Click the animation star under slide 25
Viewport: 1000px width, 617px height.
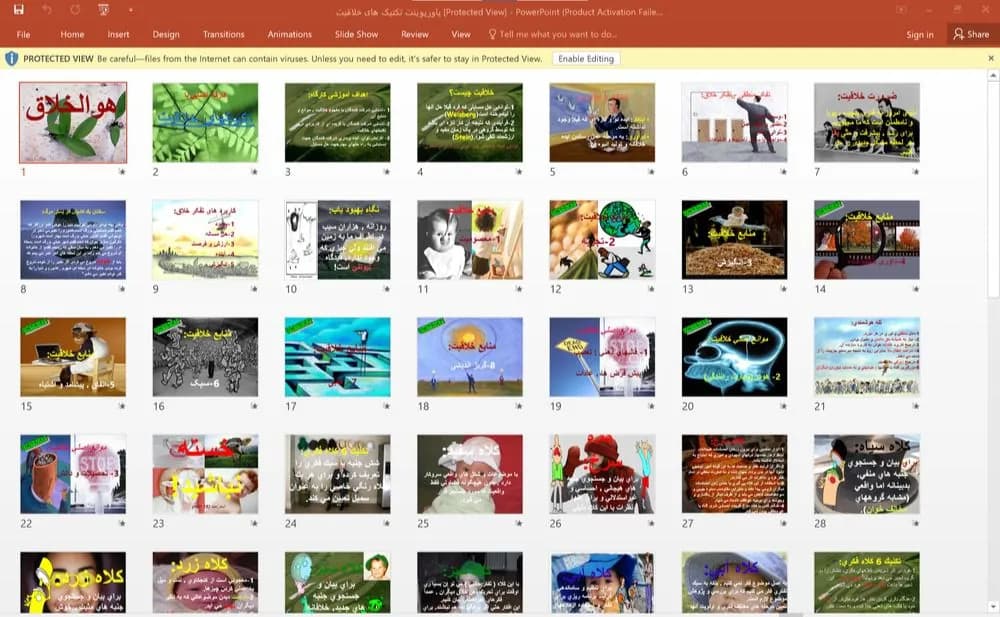518,523
